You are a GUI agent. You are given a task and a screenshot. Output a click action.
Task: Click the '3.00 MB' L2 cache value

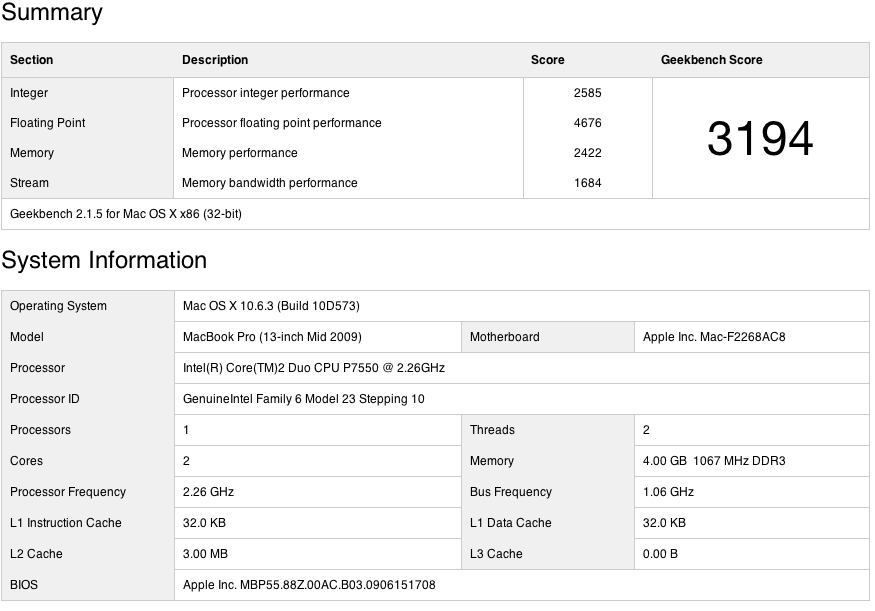tap(205, 554)
